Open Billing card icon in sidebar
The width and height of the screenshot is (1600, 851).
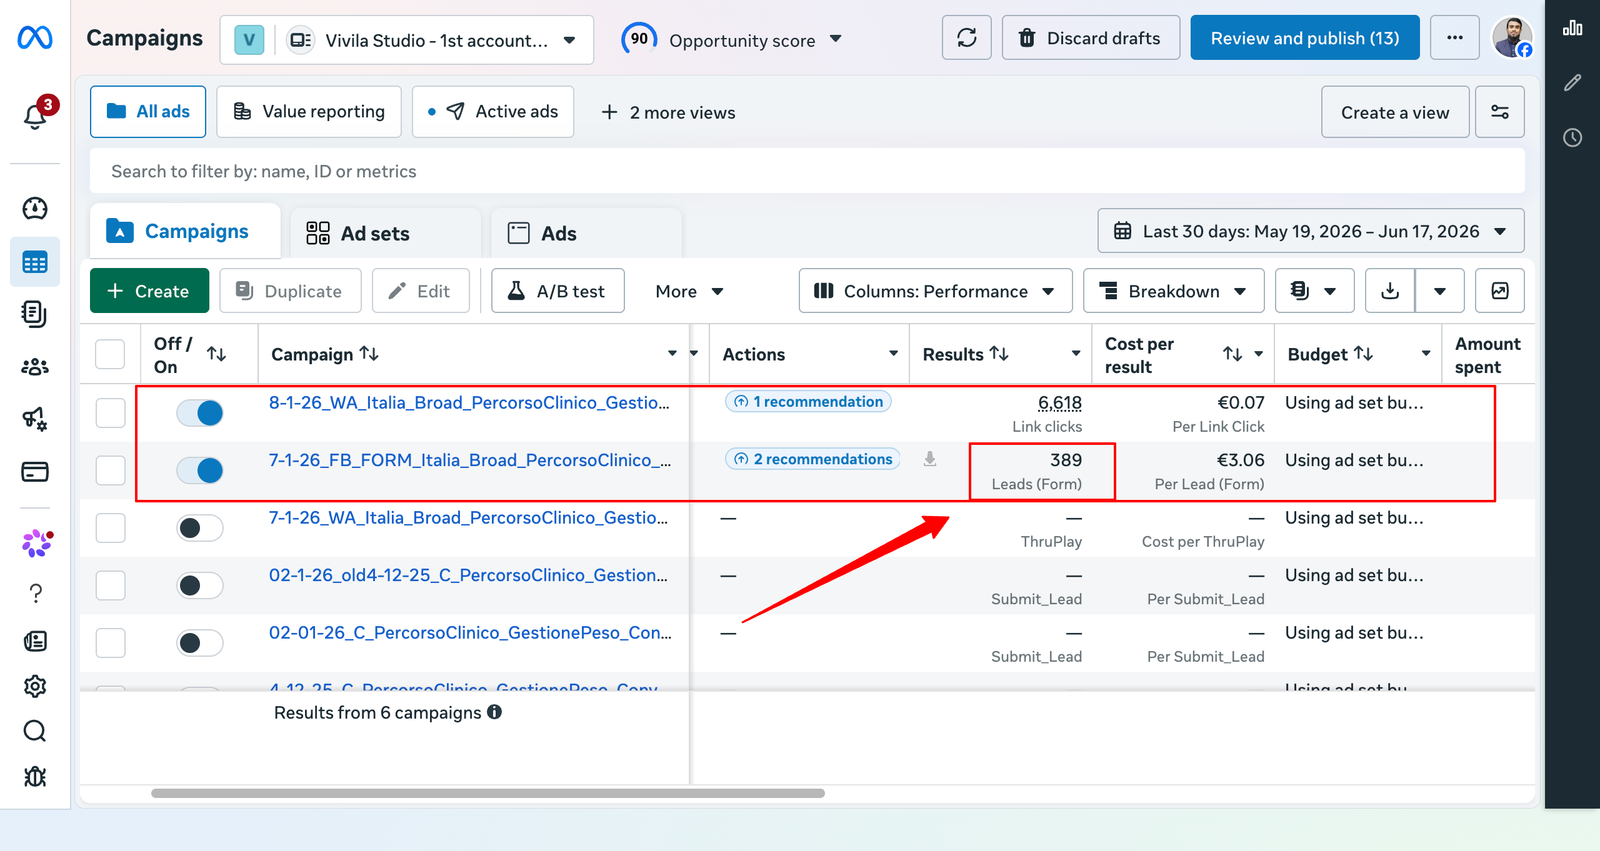pos(35,472)
